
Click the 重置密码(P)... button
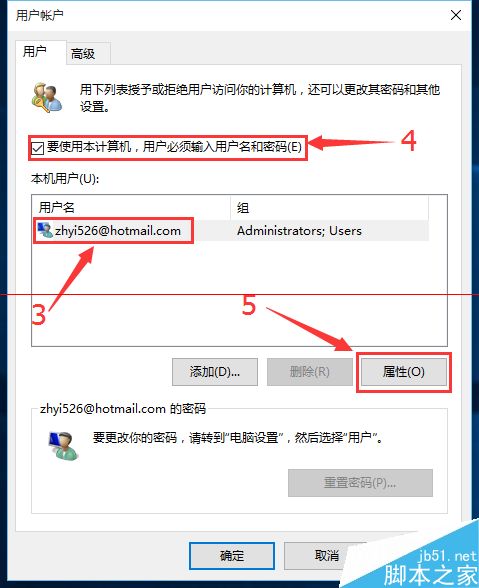(360, 483)
